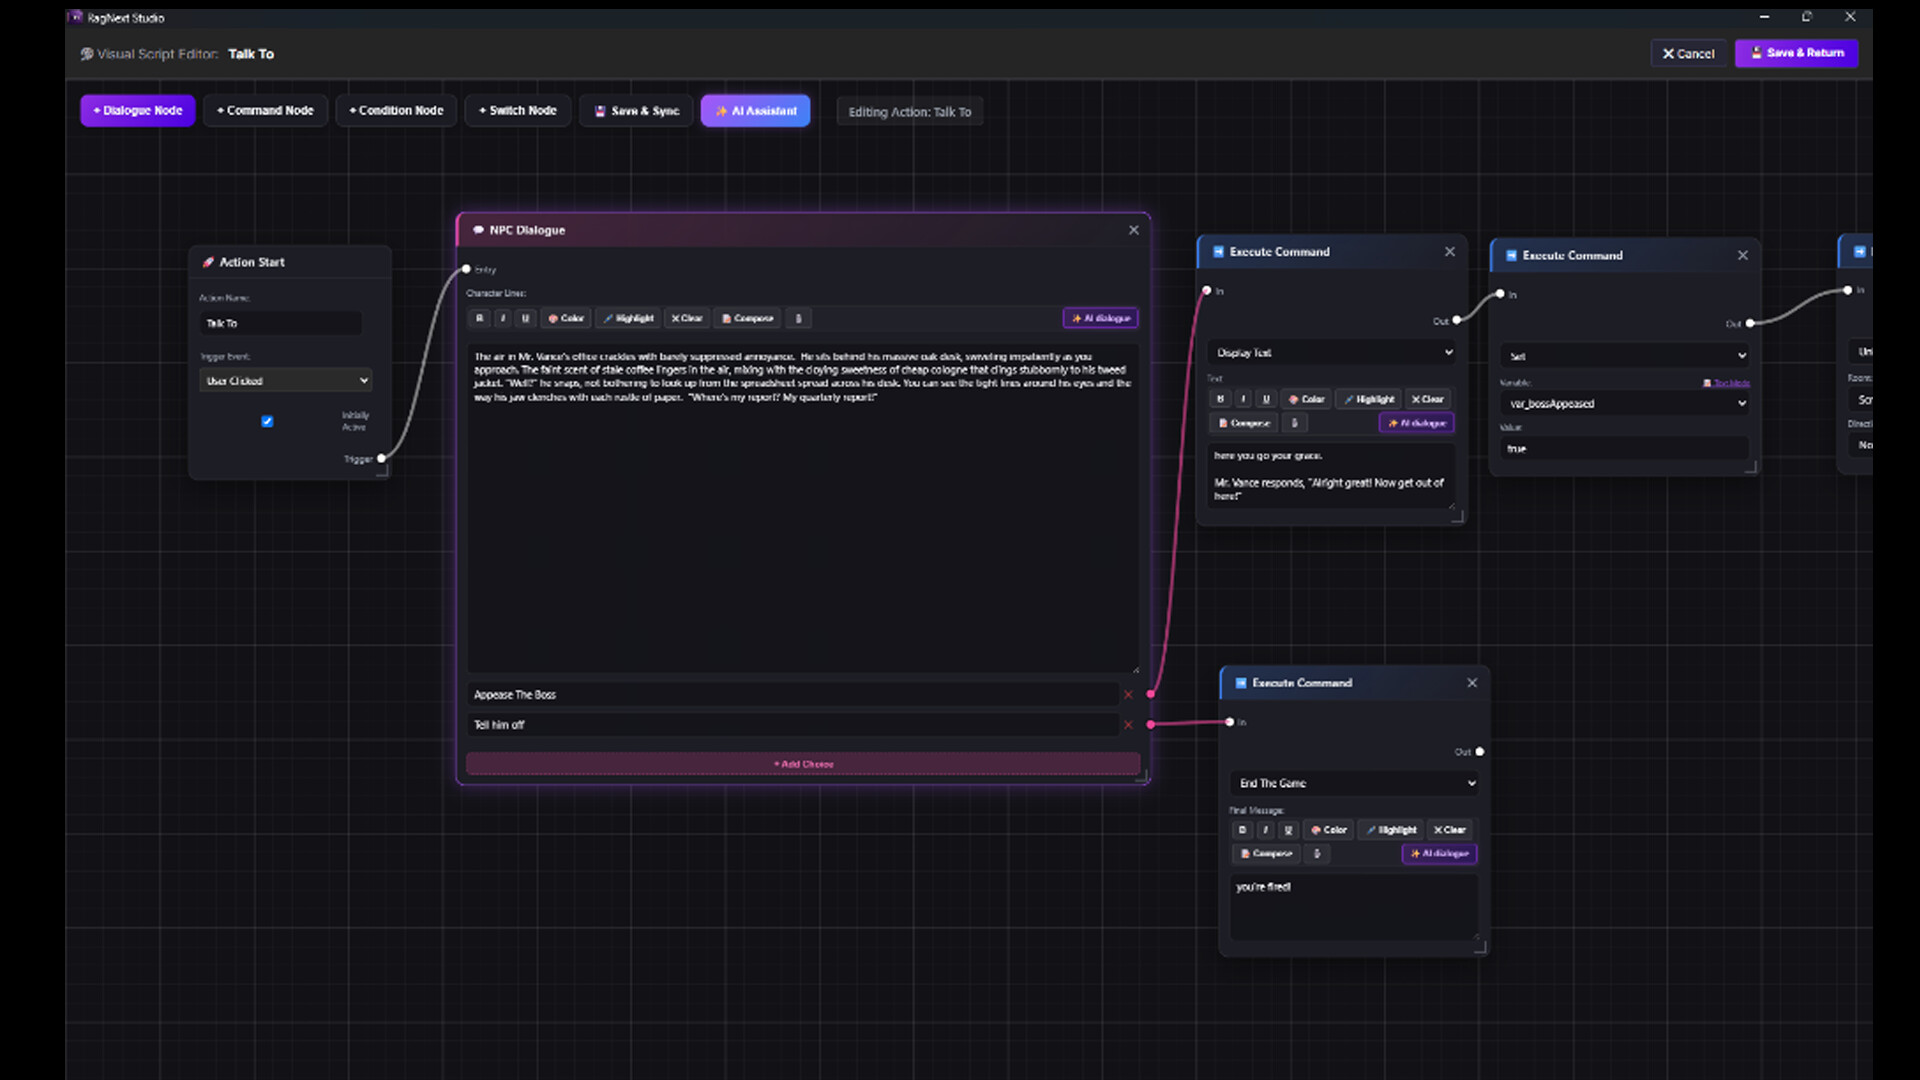Open Color picker in NPC Dialogue toolbar
This screenshot has height=1080, width=1920.
coord(566,318)
